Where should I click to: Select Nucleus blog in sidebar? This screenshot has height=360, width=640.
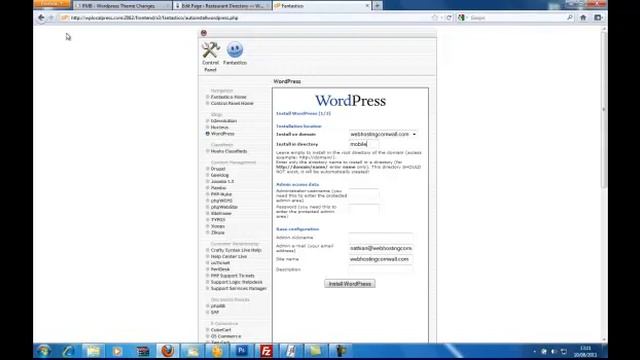(220, 127)
